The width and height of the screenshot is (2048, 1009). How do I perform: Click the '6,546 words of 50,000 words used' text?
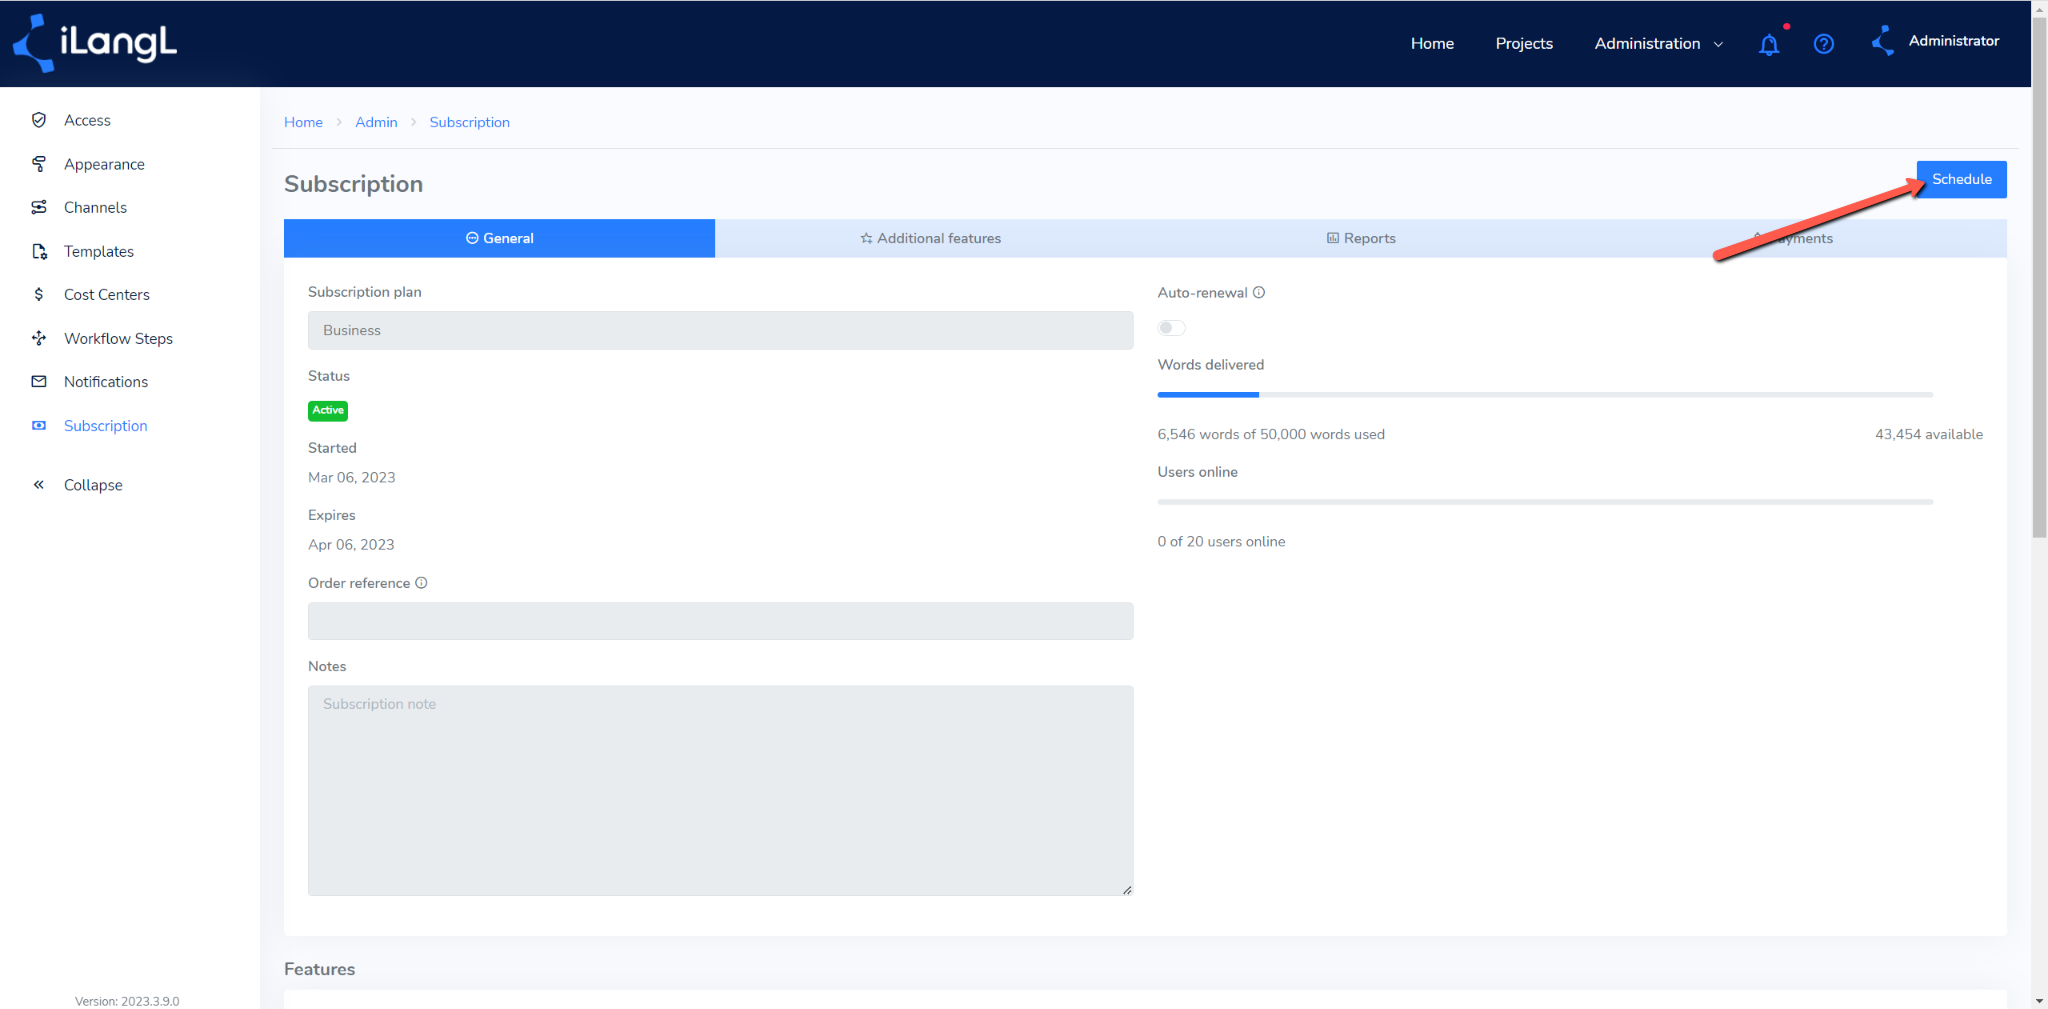[1271, 434]
